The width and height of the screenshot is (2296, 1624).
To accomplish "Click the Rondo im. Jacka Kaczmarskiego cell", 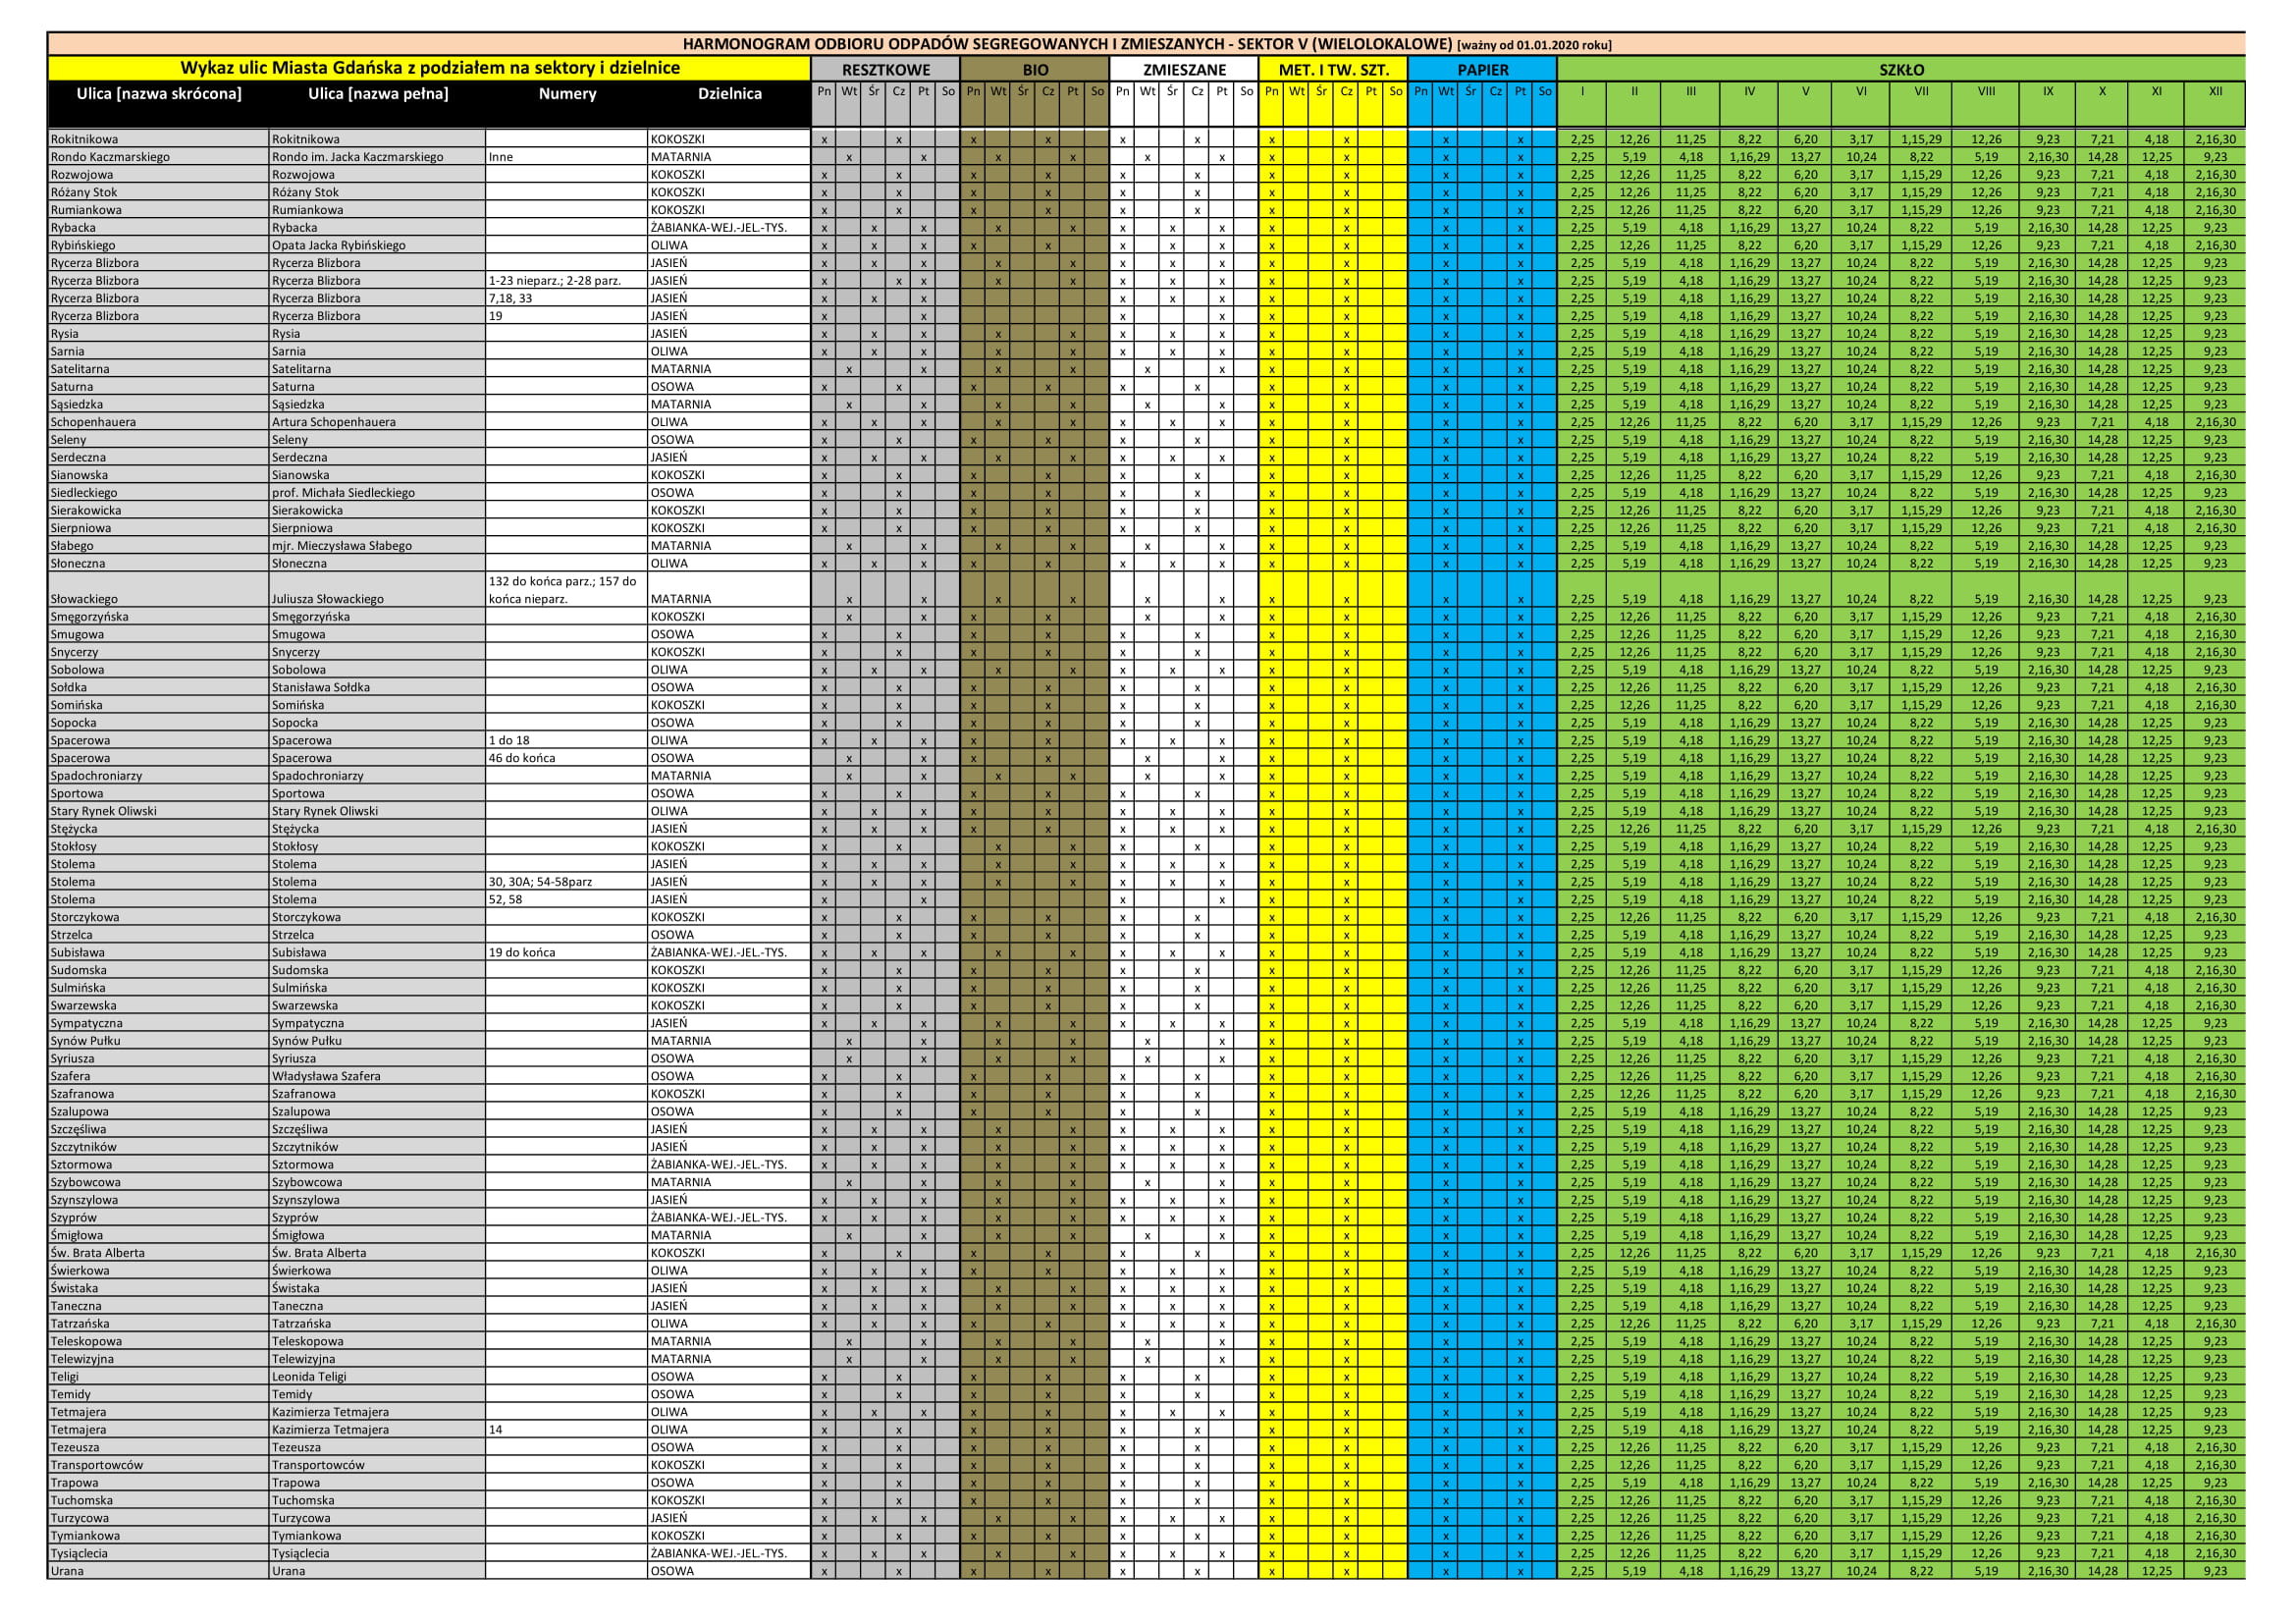I will click(x=357, y=157).
